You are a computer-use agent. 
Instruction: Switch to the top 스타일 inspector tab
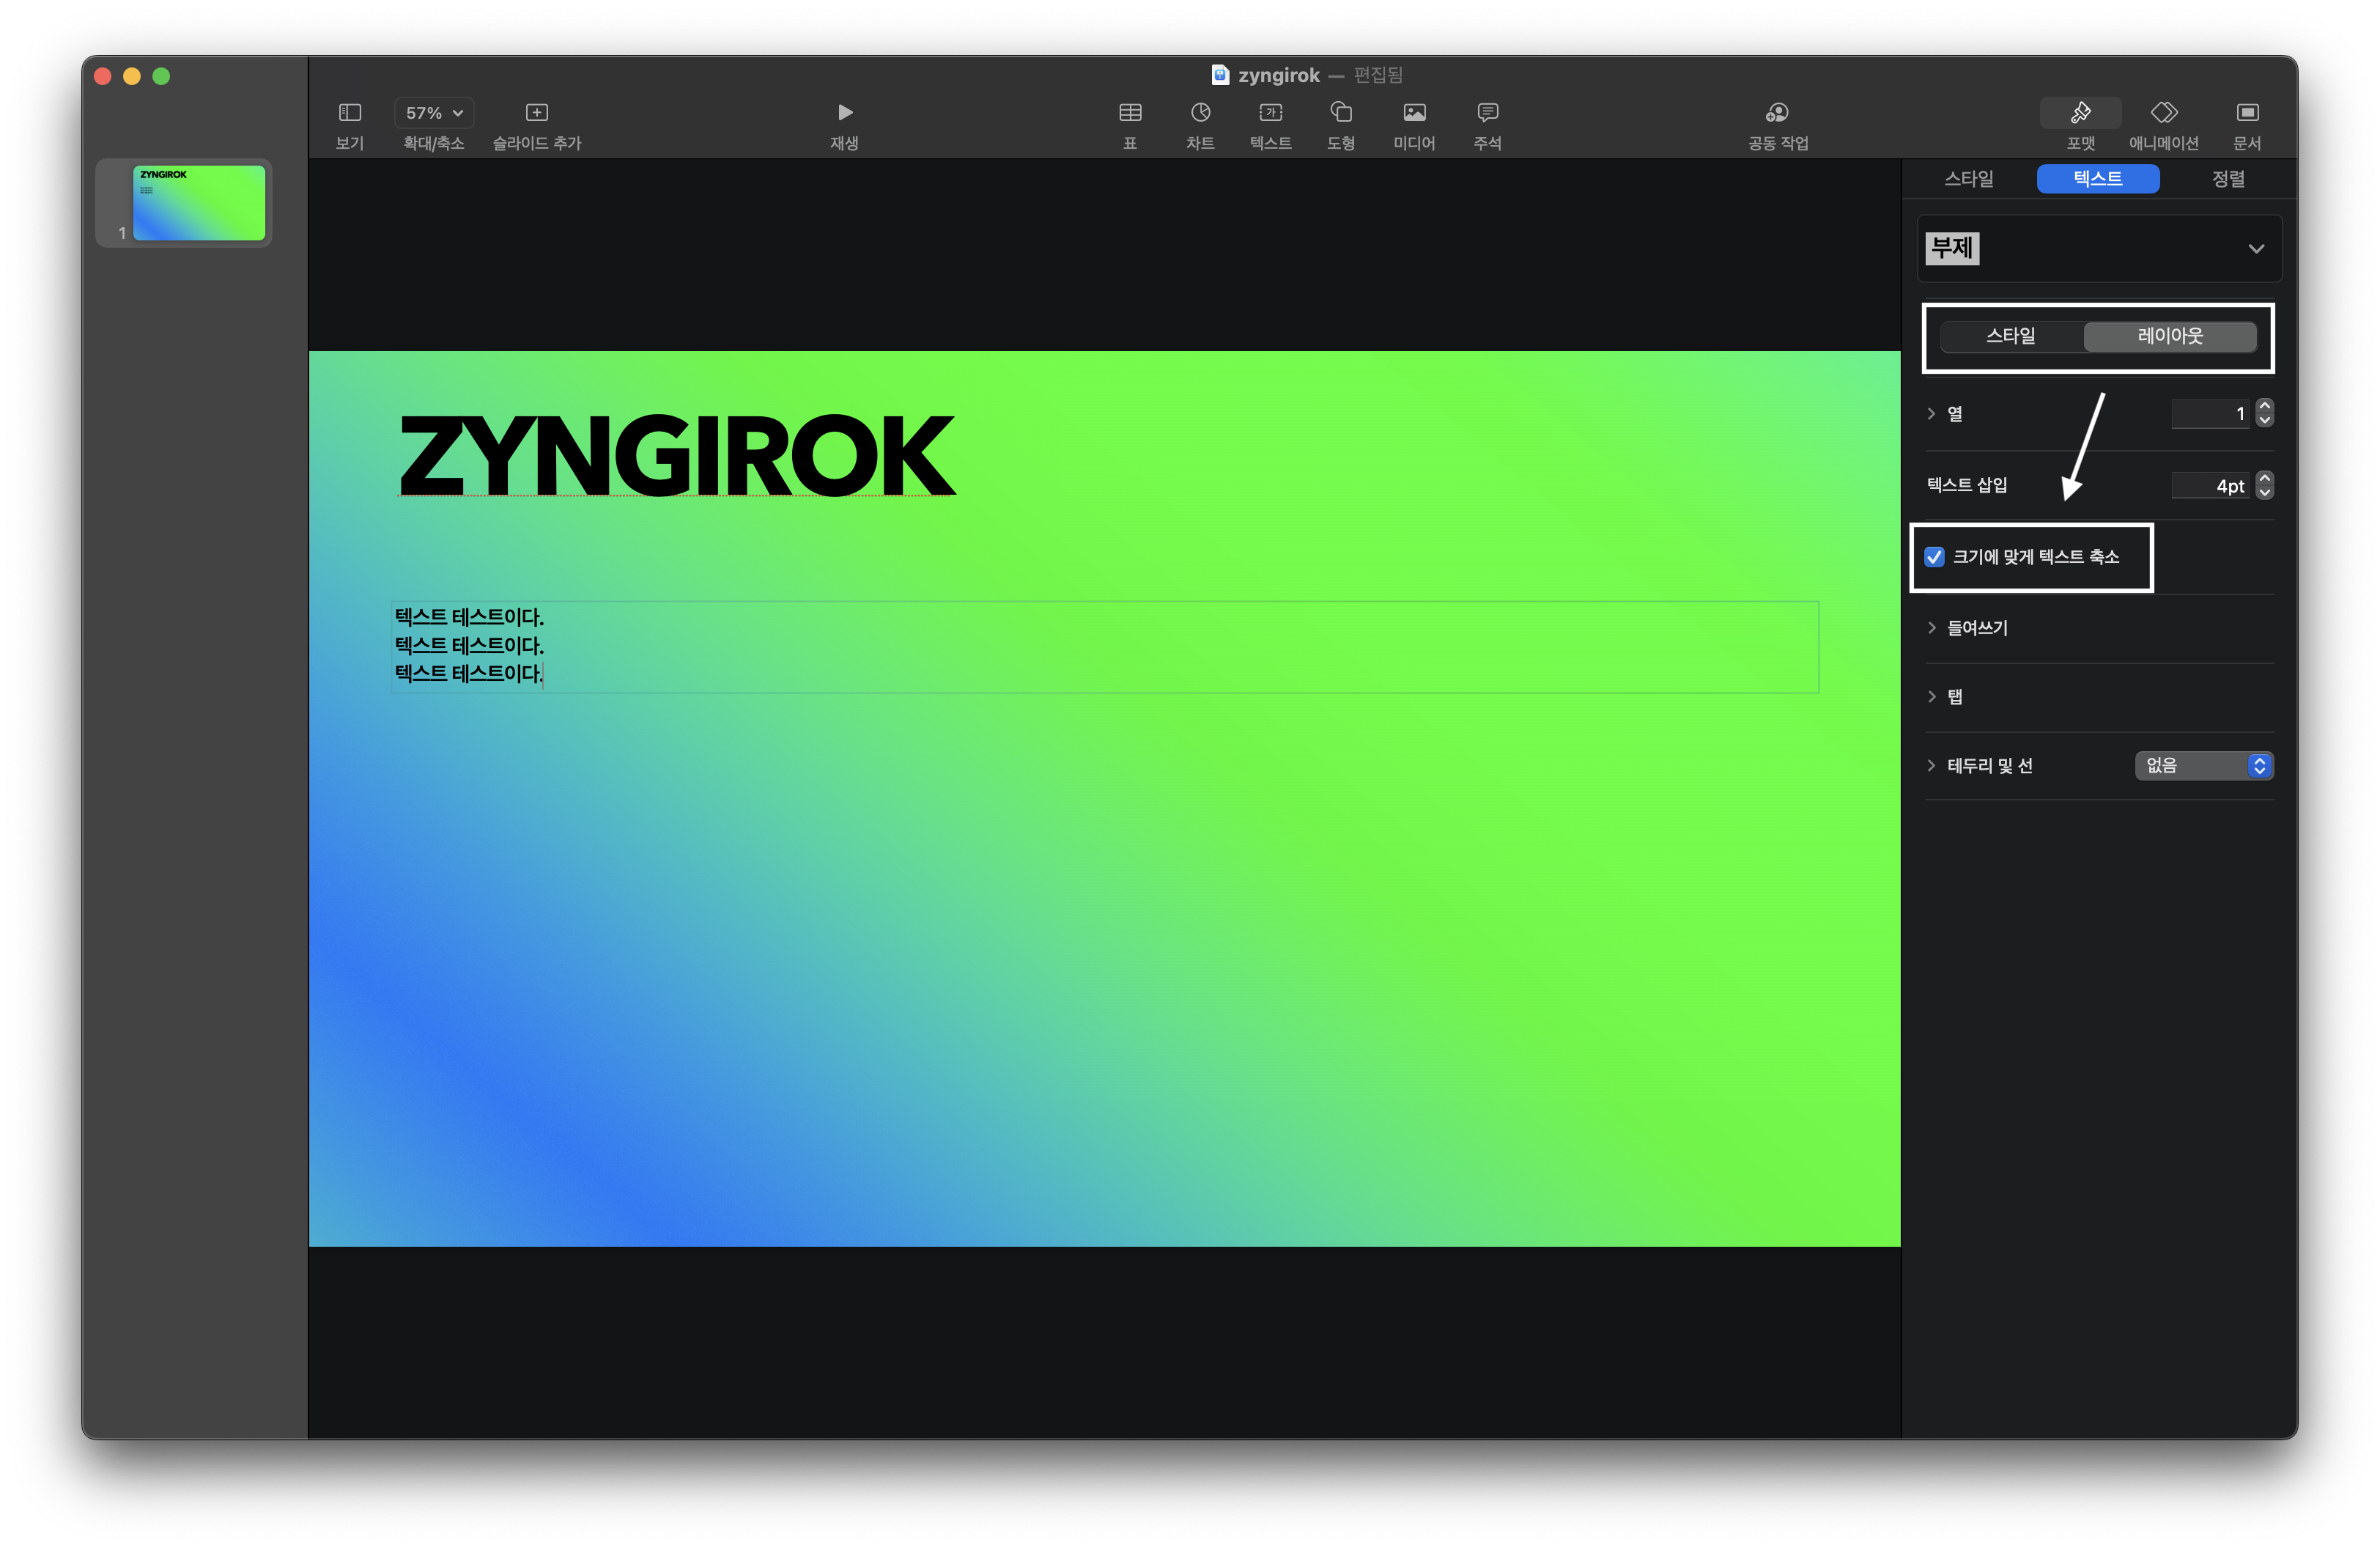point(1968,179)
